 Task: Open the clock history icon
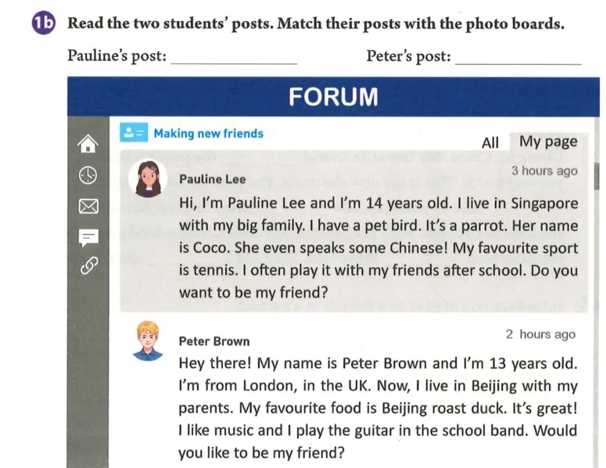[x=88, y=175]
